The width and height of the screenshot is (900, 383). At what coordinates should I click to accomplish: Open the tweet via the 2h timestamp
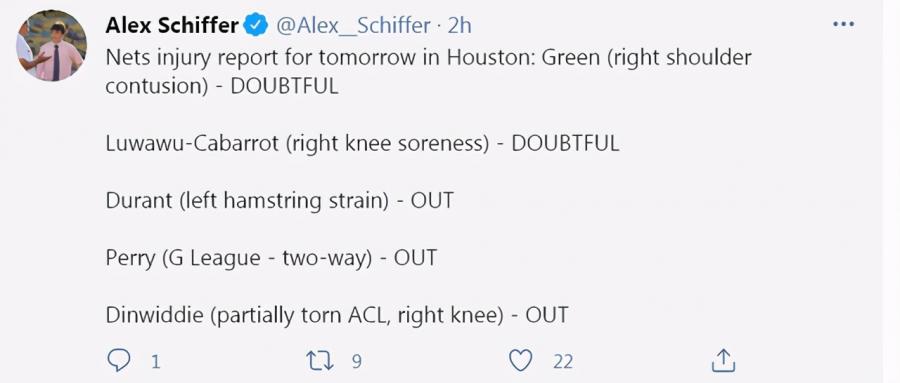pos(459,25)
